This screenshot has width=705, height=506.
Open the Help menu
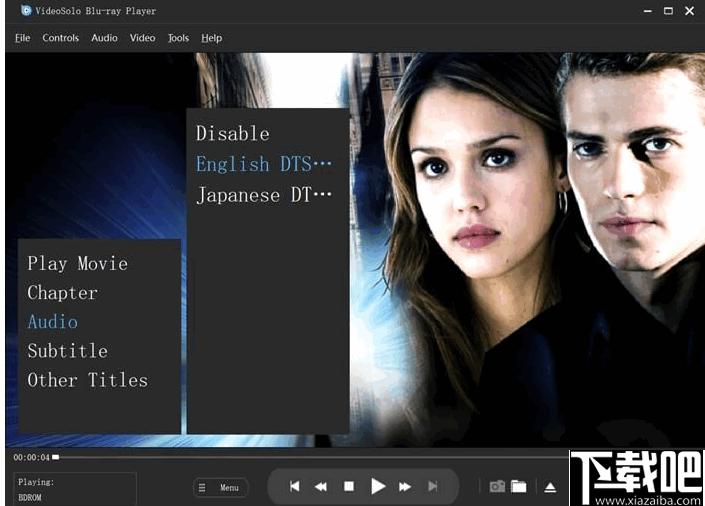coord(212,38)
